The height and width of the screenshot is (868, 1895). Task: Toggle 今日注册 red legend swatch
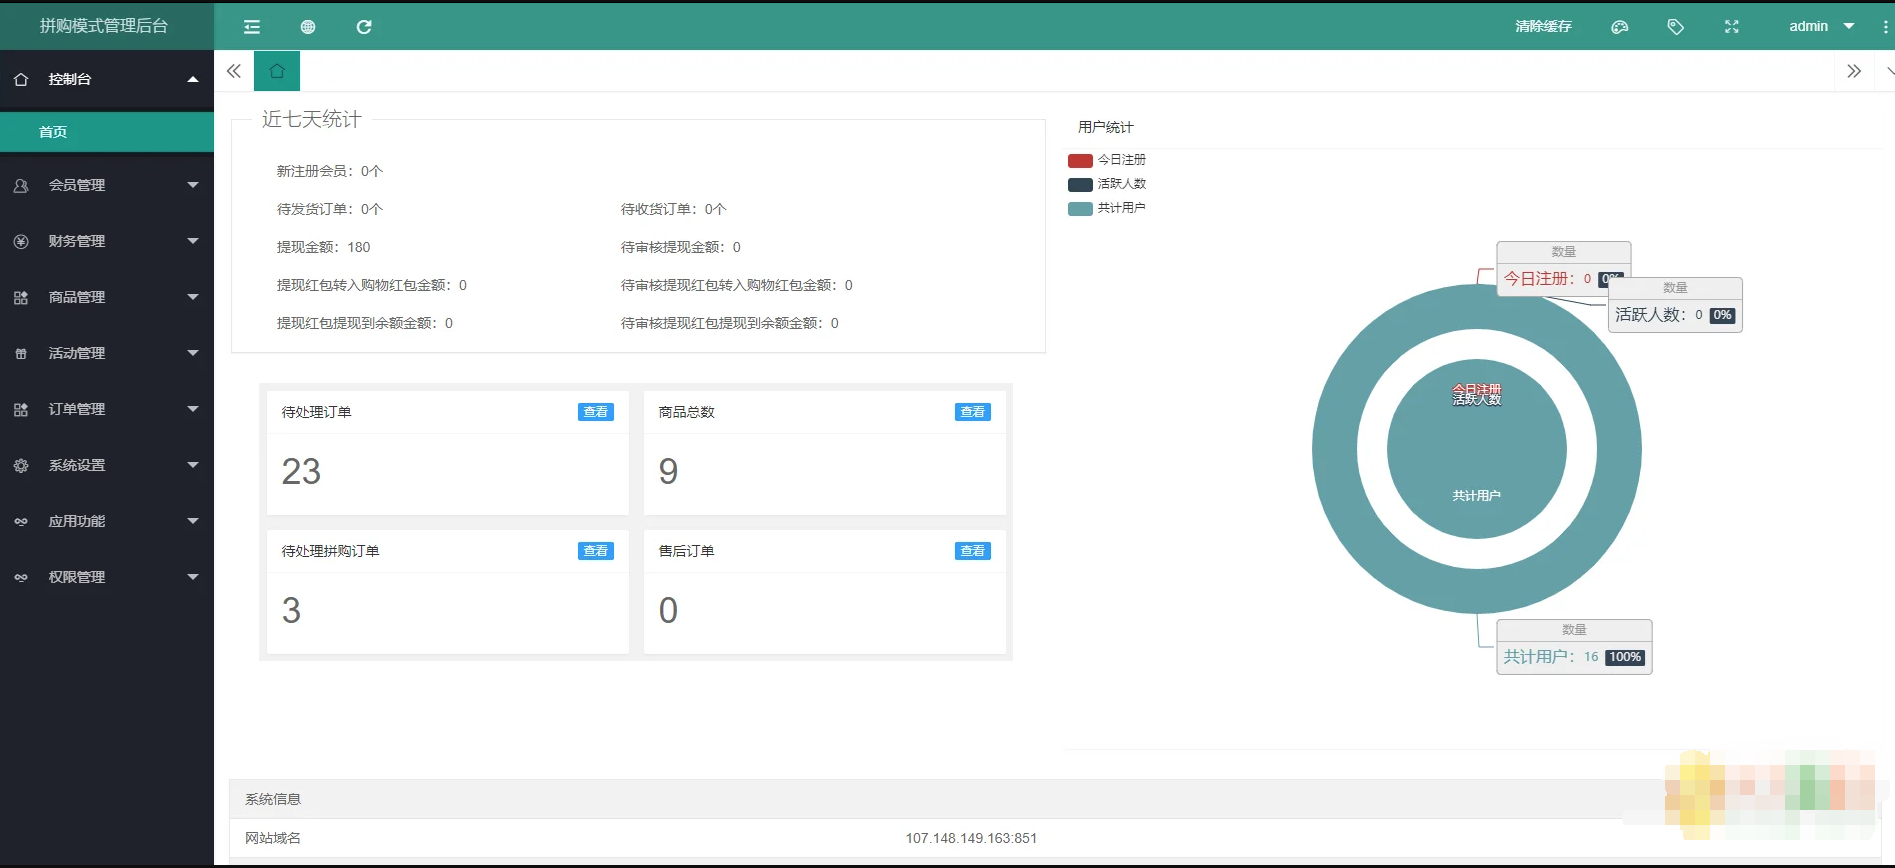(x=1080, y=160)
